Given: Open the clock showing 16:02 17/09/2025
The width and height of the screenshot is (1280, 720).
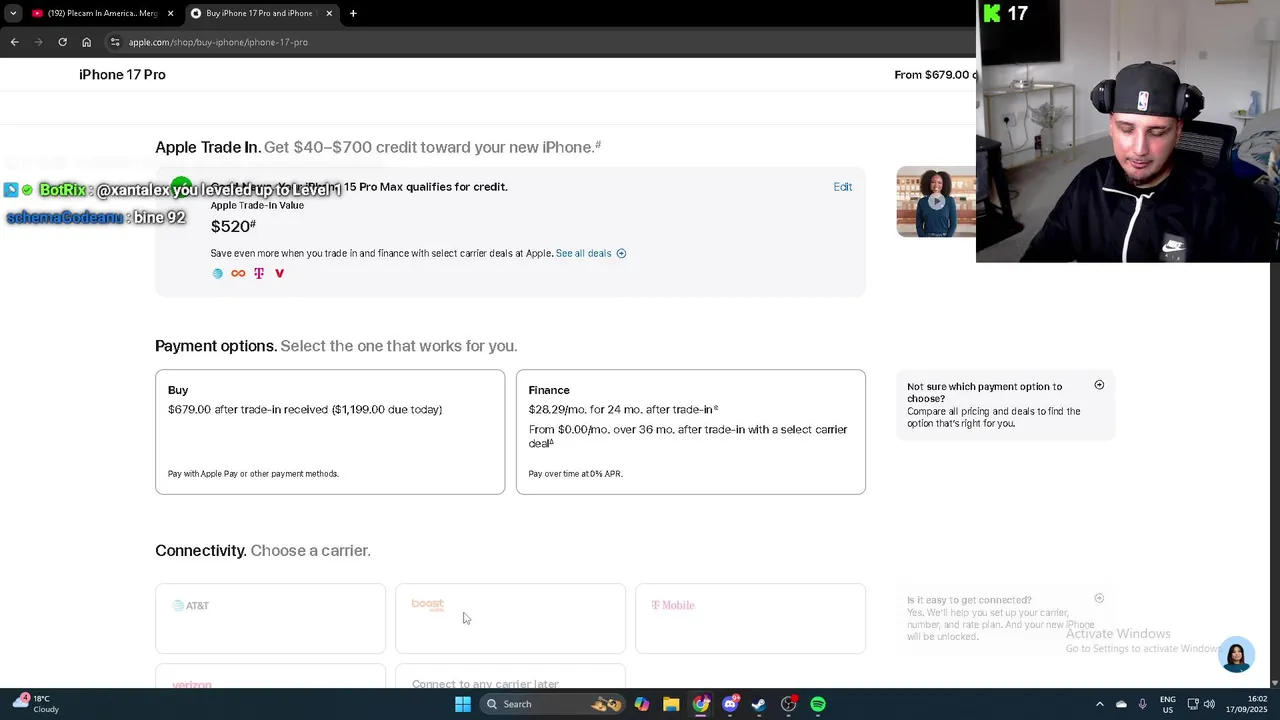Looking at the screenshot, I should click(x=1247, y=704).
